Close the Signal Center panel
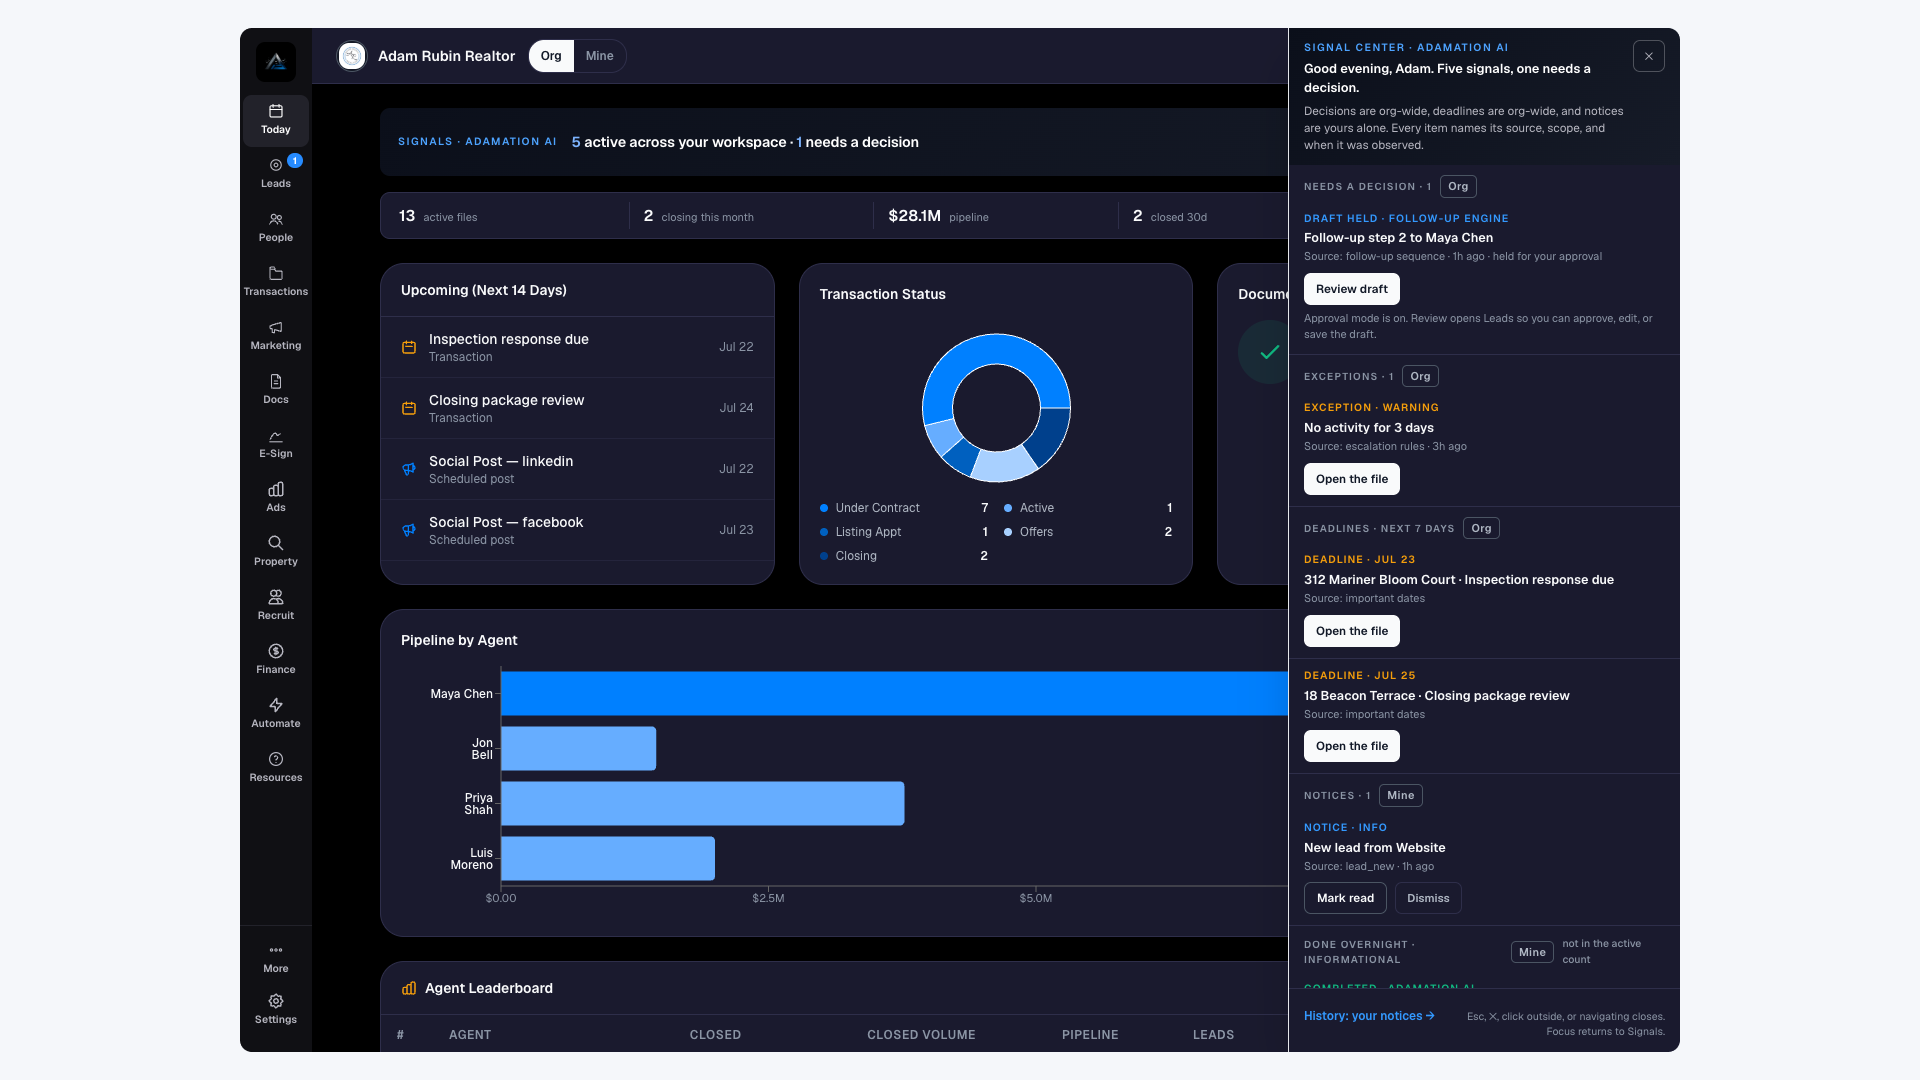 (x=1649, y=56)
